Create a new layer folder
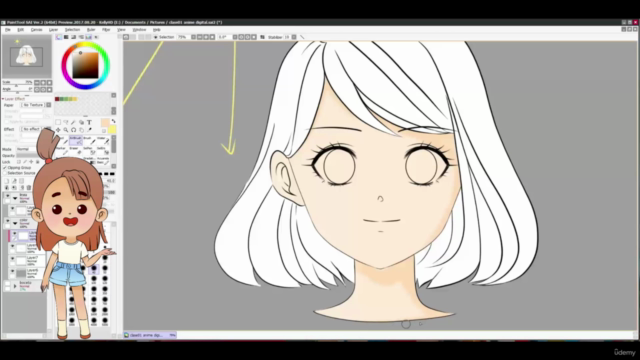Image resolution: width=640 pixels, height=360 pixels. 22,181
